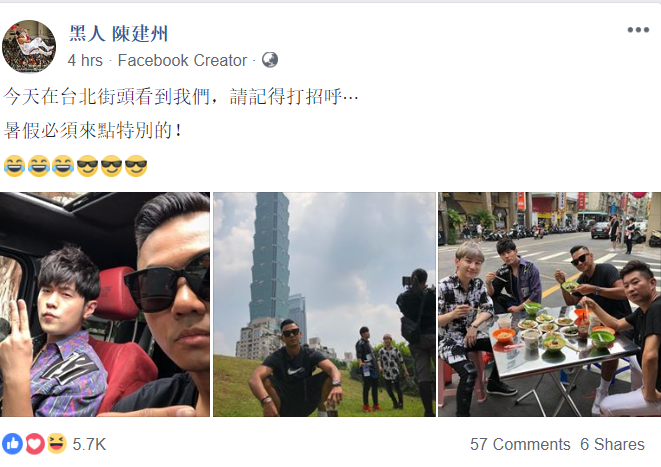Open 黑人 陳建州 profile picture
The image size is (661, 467).
(29, 46)
